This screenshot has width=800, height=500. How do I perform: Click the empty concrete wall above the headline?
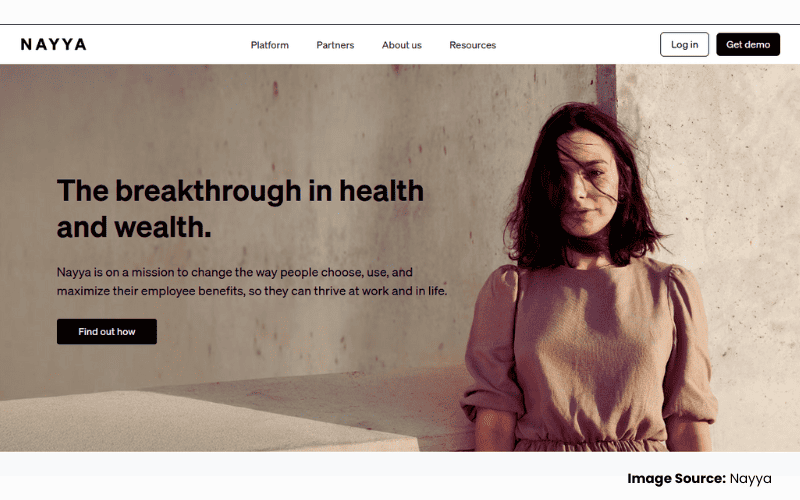pos(230,117)
